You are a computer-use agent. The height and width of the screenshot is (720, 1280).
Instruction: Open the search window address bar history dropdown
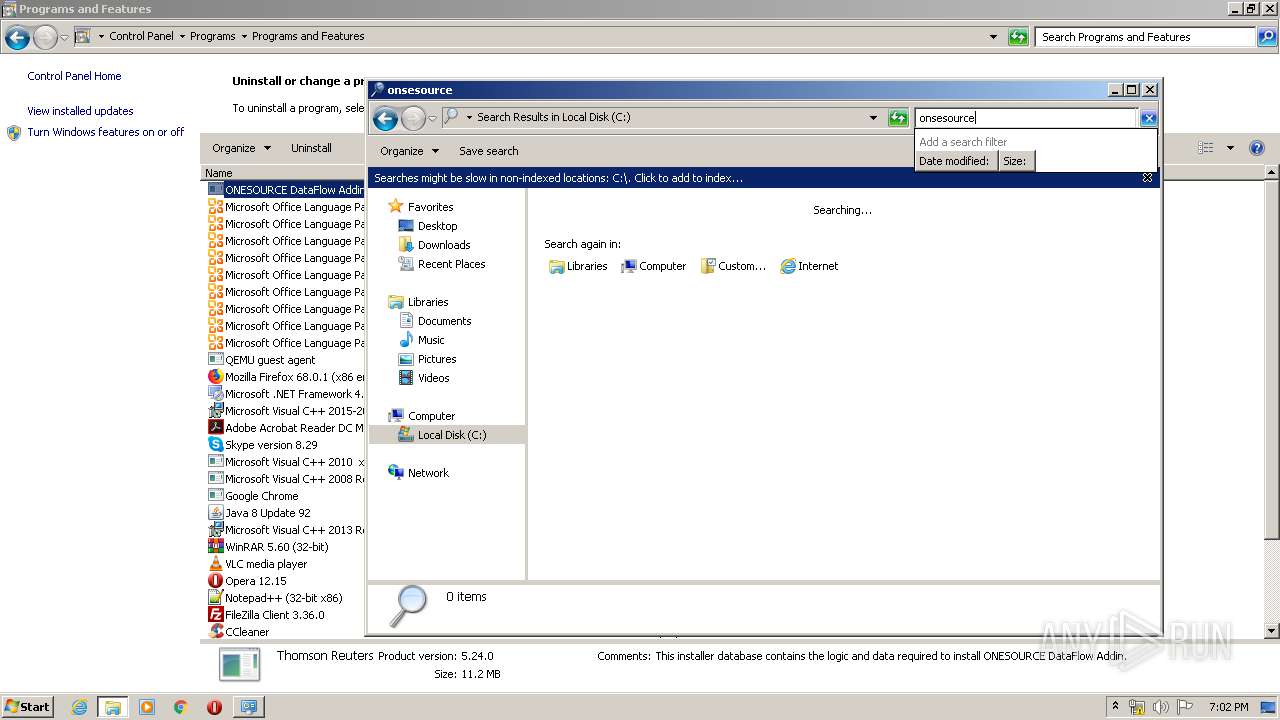coord(873,118)
